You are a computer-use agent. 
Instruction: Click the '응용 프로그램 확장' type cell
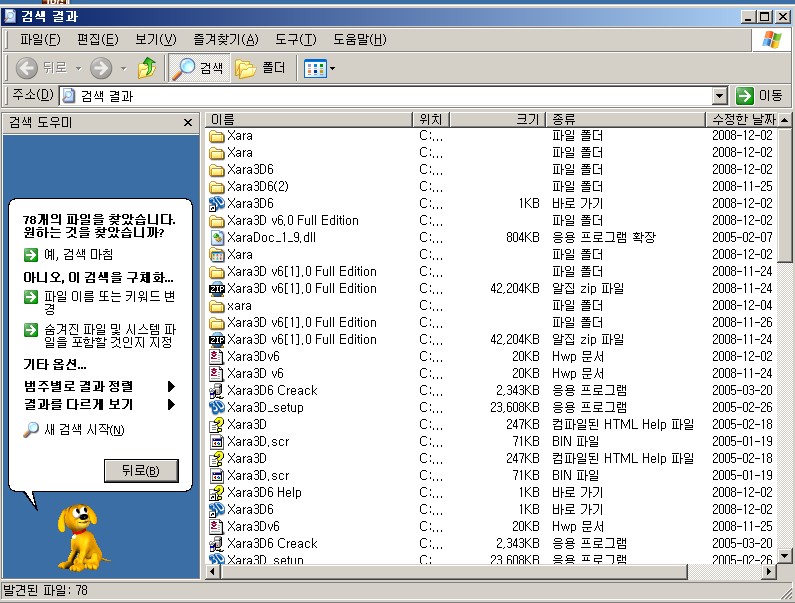[x=604, y=237]
